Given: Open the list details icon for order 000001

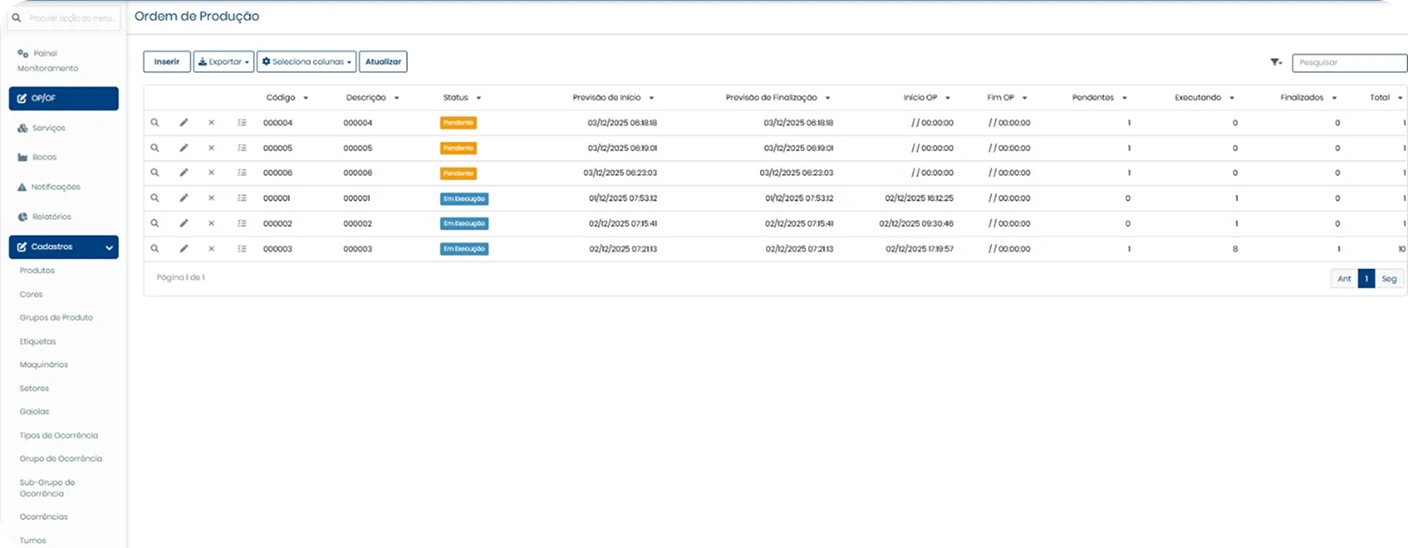Looking at the screenshot, I should tap(242, 198).
